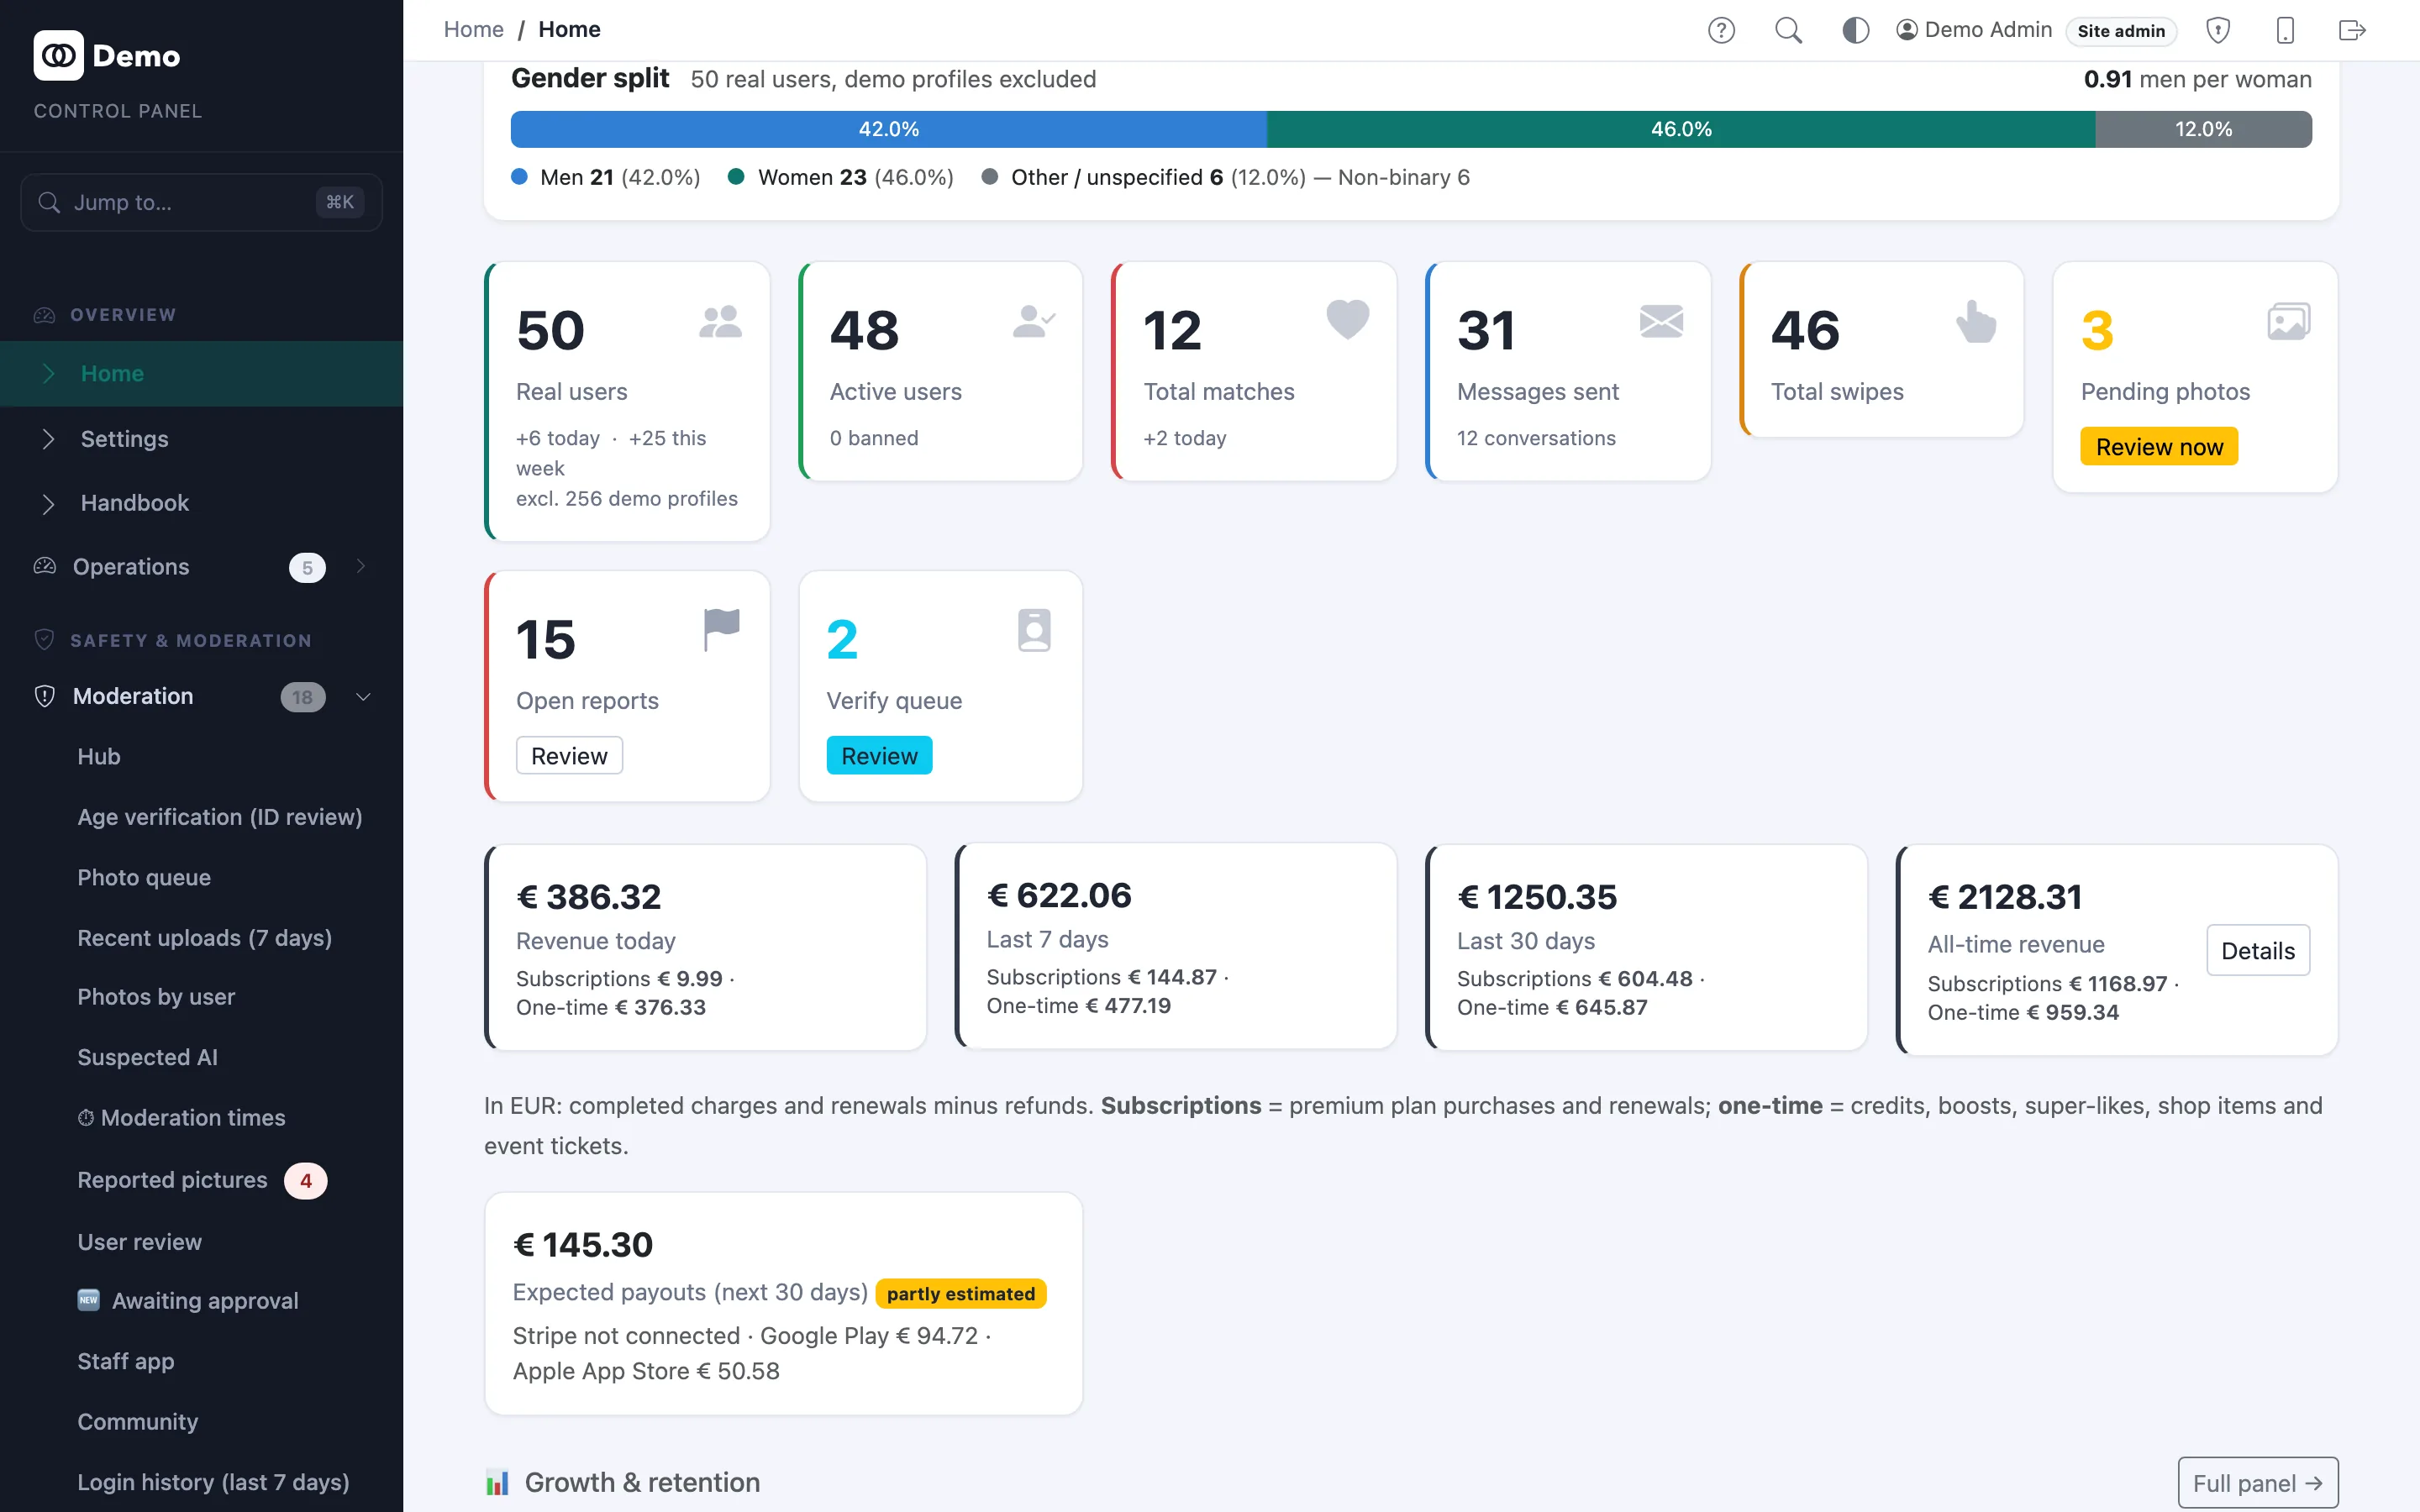2420x1512 pixels.
Task: Go to User review
Action: click(139, 1241)
